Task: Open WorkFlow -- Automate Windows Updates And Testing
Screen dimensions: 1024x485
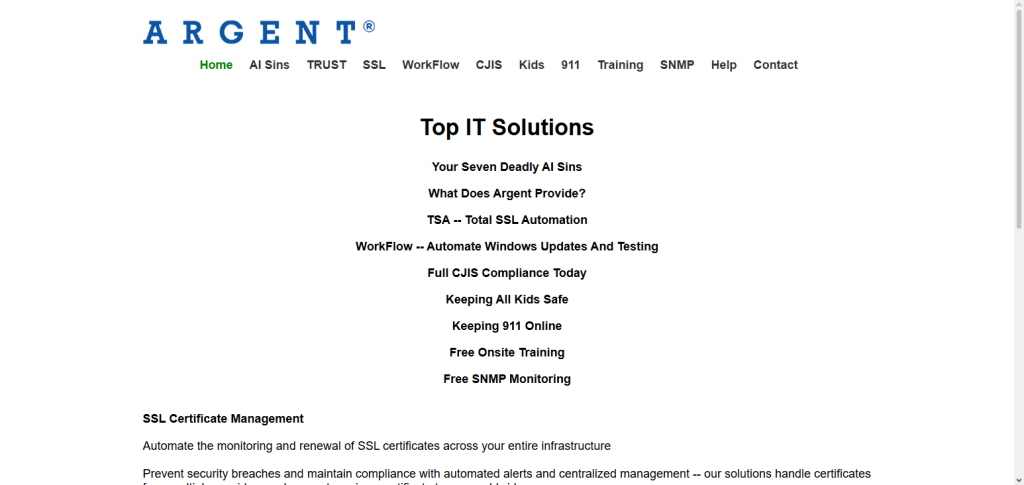Action: click(x=507, y=247)
